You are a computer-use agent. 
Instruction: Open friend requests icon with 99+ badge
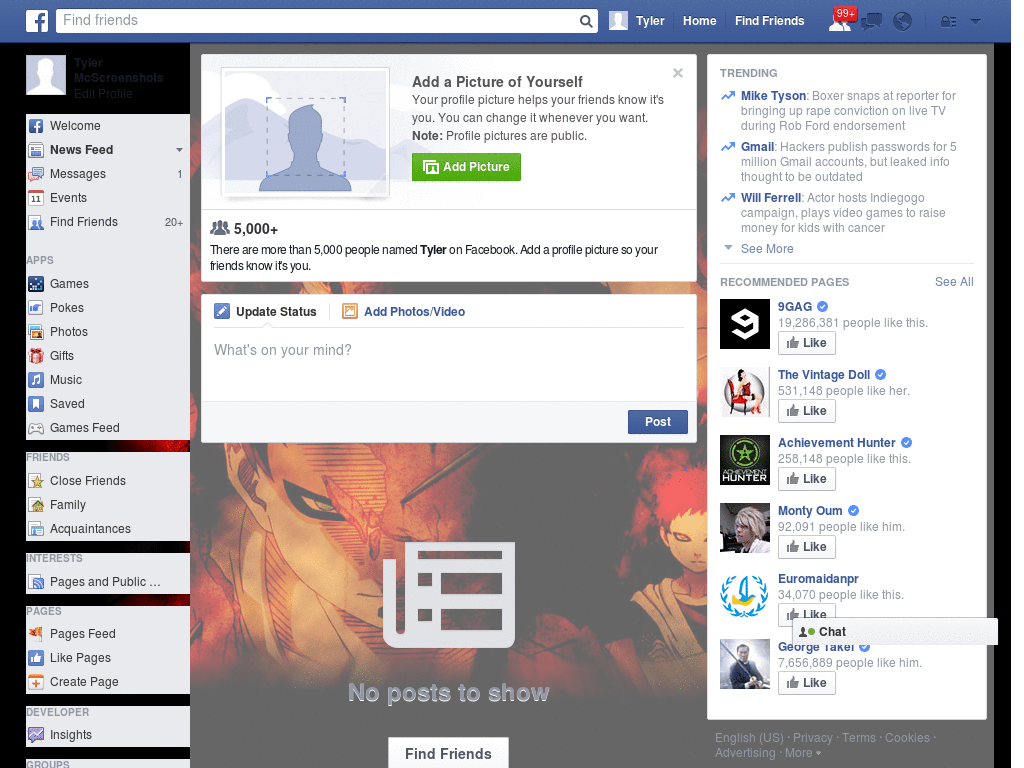pos(840,21)
